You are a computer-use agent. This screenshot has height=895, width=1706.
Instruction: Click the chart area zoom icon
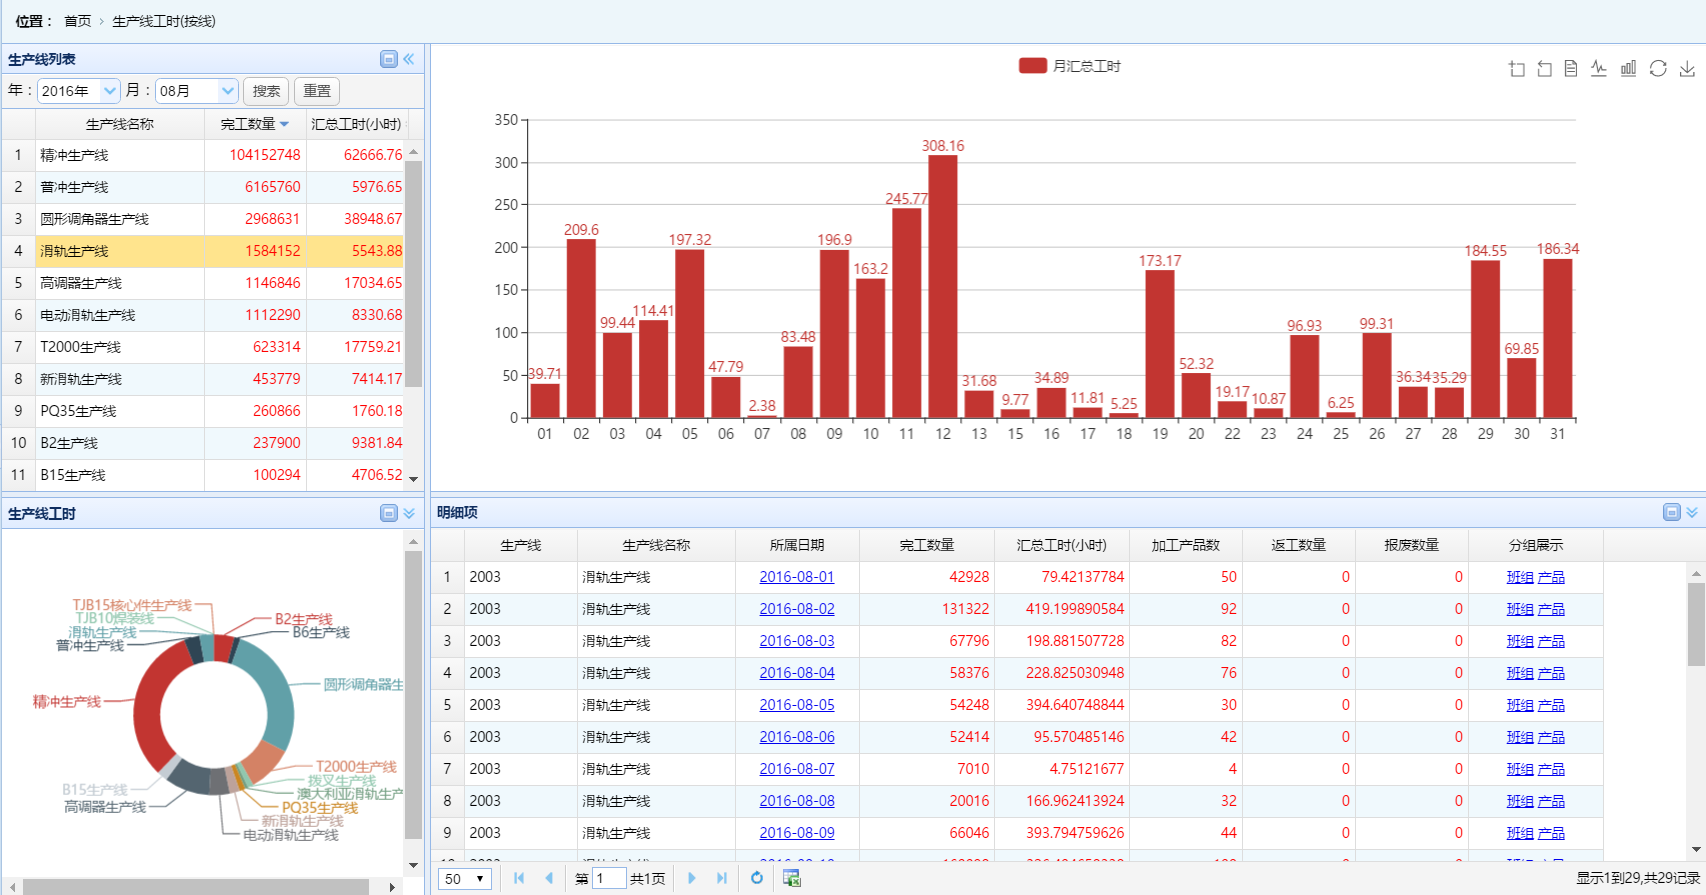point(1516,69)
